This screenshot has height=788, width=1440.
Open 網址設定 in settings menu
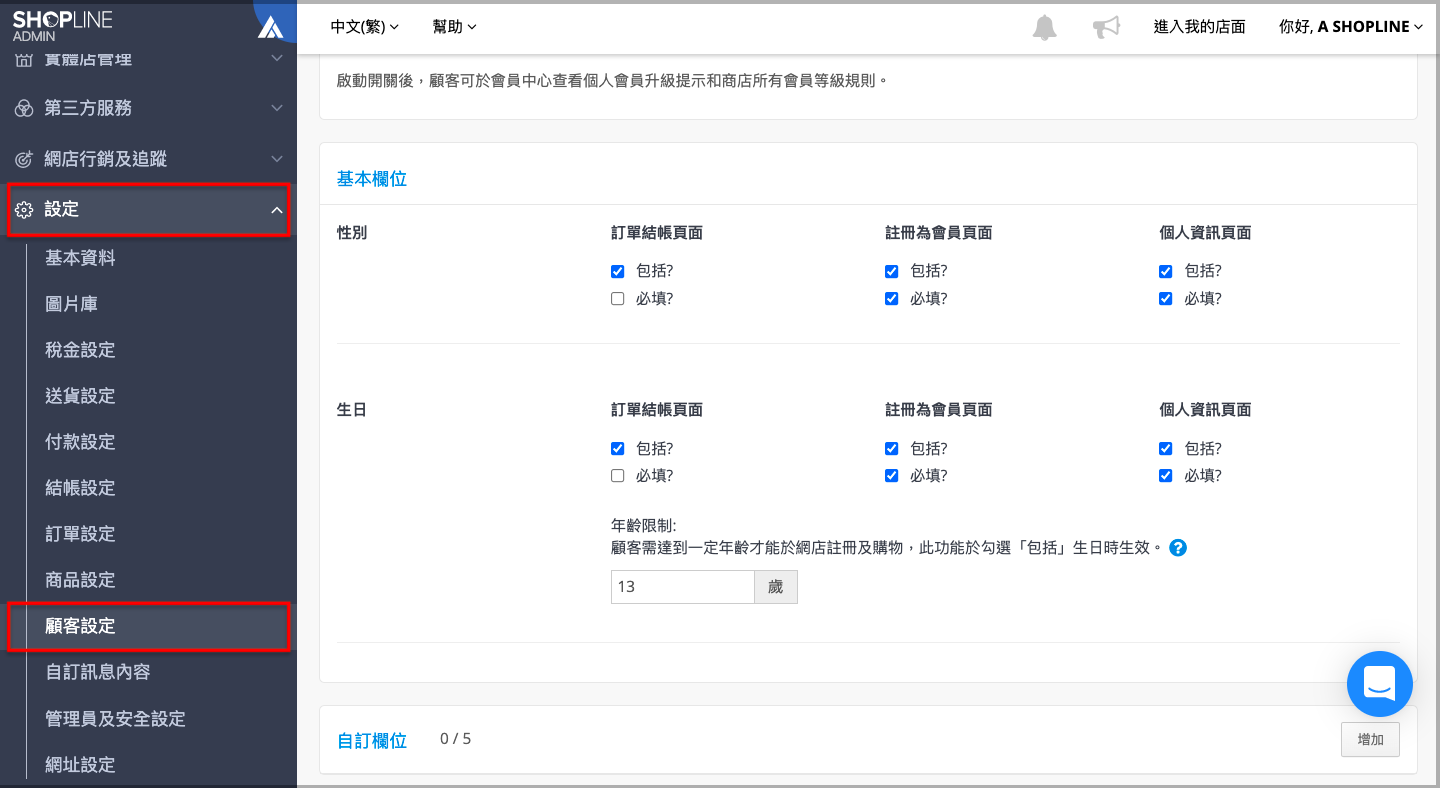(80, 765)
